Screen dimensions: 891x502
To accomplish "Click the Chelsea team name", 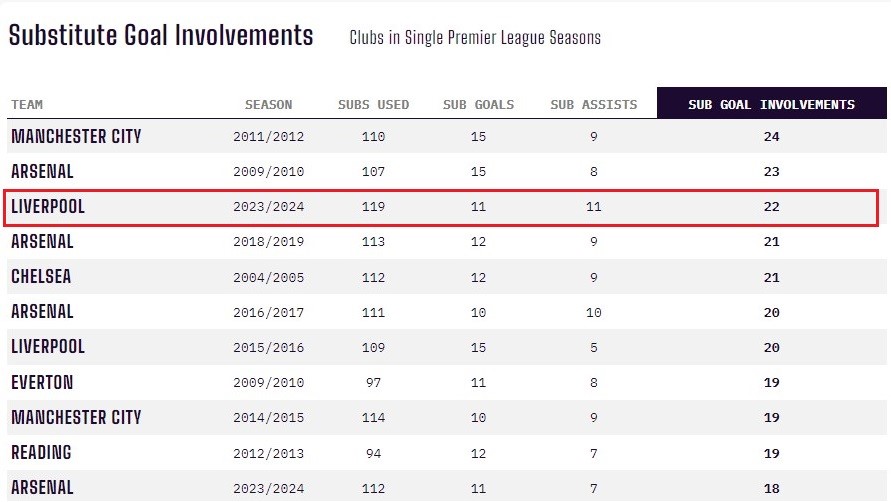I will pyautogui.click(x=41, y=277).
